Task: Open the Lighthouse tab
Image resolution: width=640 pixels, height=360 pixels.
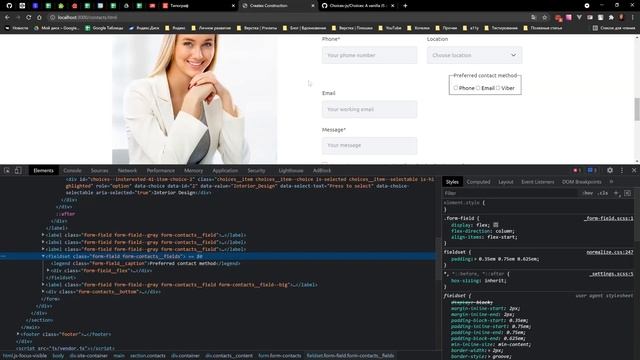Action: 291,171
